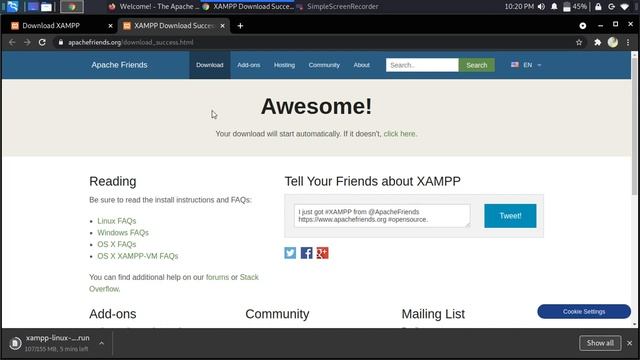Open the About menu item

pyautogui.click(x=362, y=65)
